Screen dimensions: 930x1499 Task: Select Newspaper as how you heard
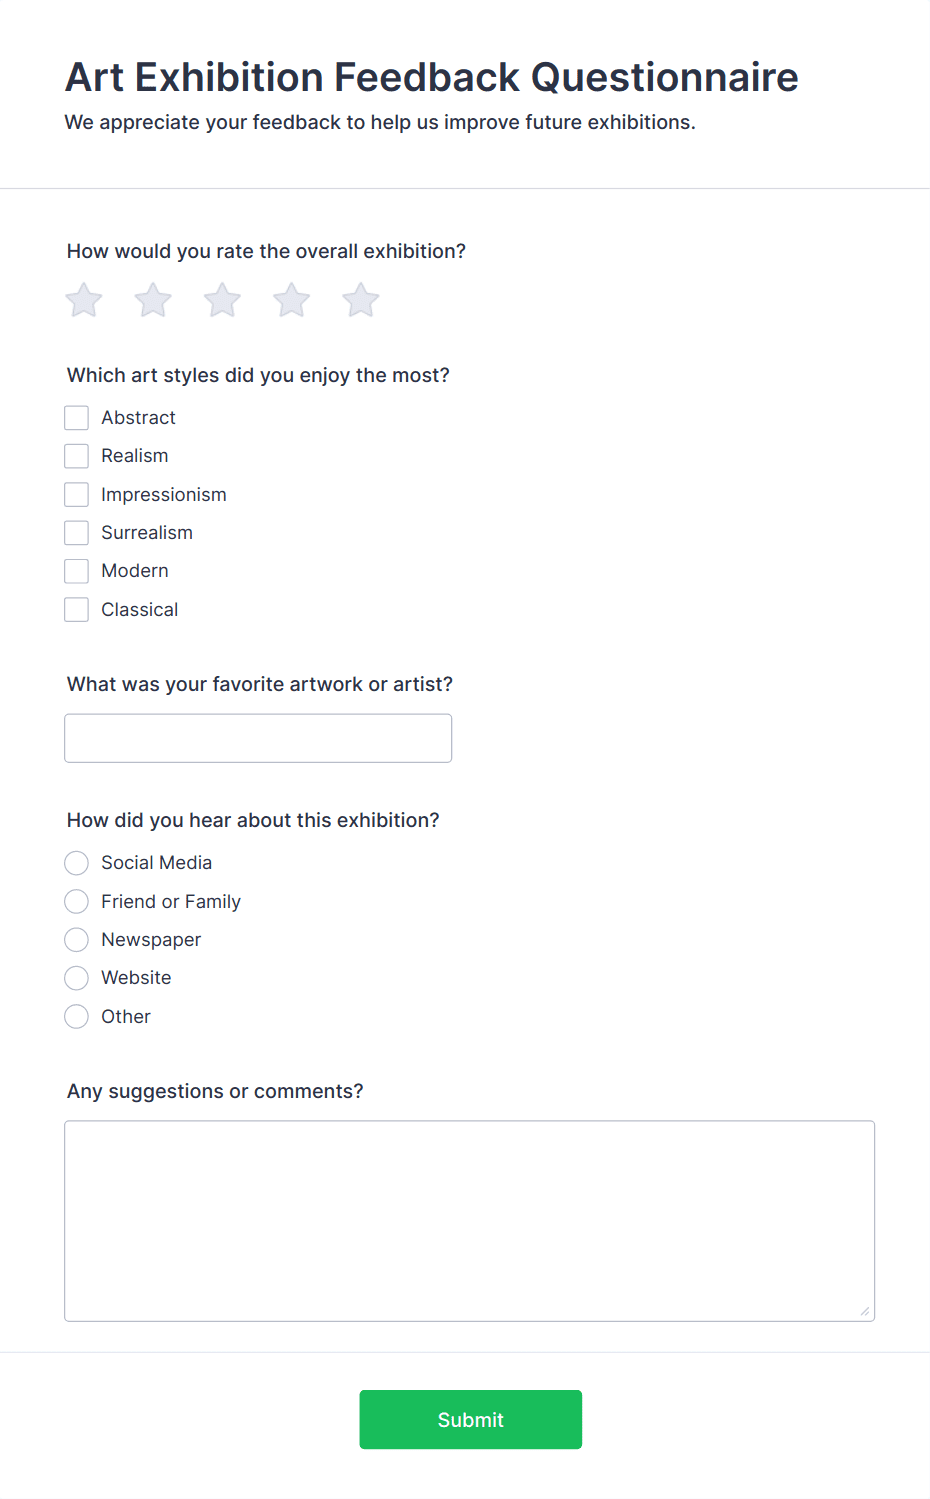[x=76, y=939]
